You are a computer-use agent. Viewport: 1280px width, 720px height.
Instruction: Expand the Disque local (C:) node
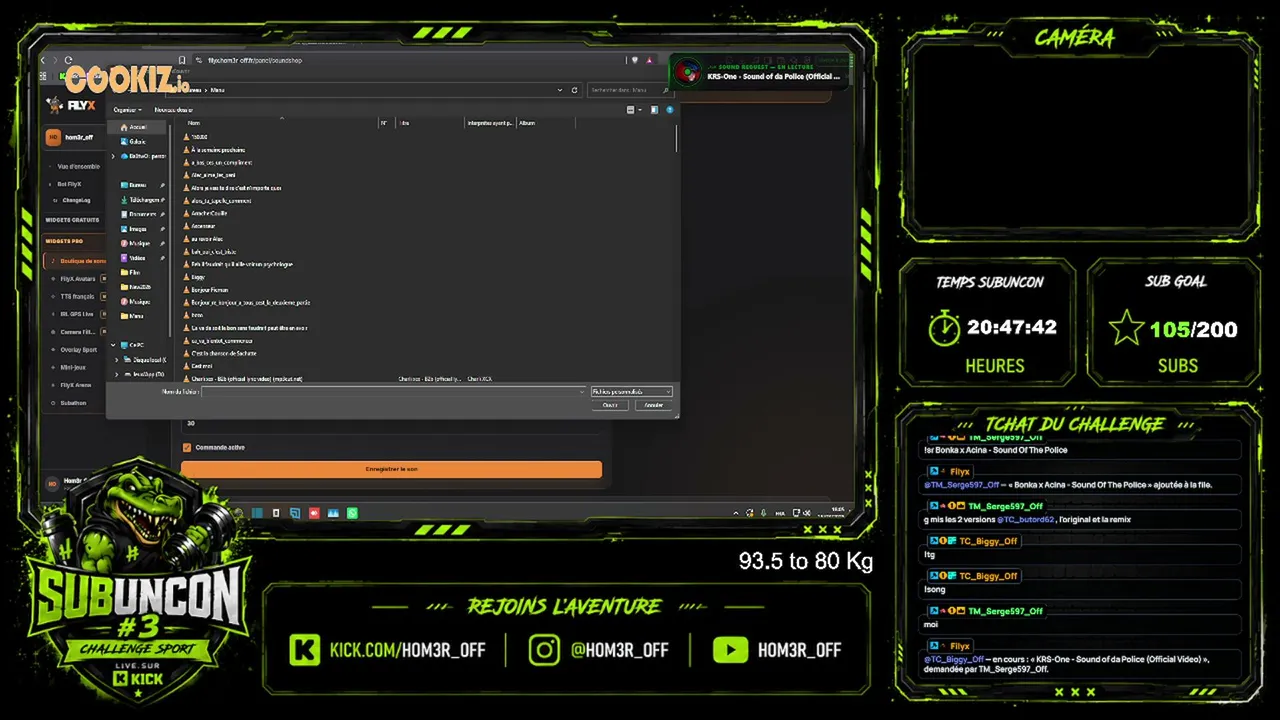click(x=117, y=360)
